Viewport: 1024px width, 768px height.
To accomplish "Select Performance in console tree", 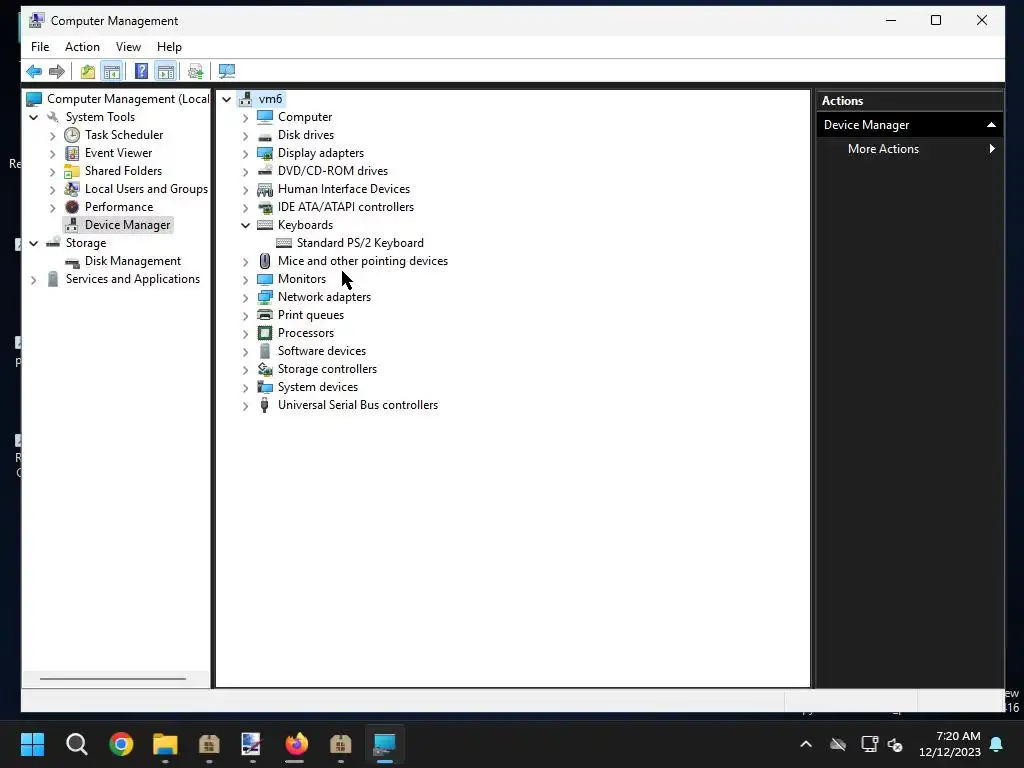I will [x=119, y=206].
